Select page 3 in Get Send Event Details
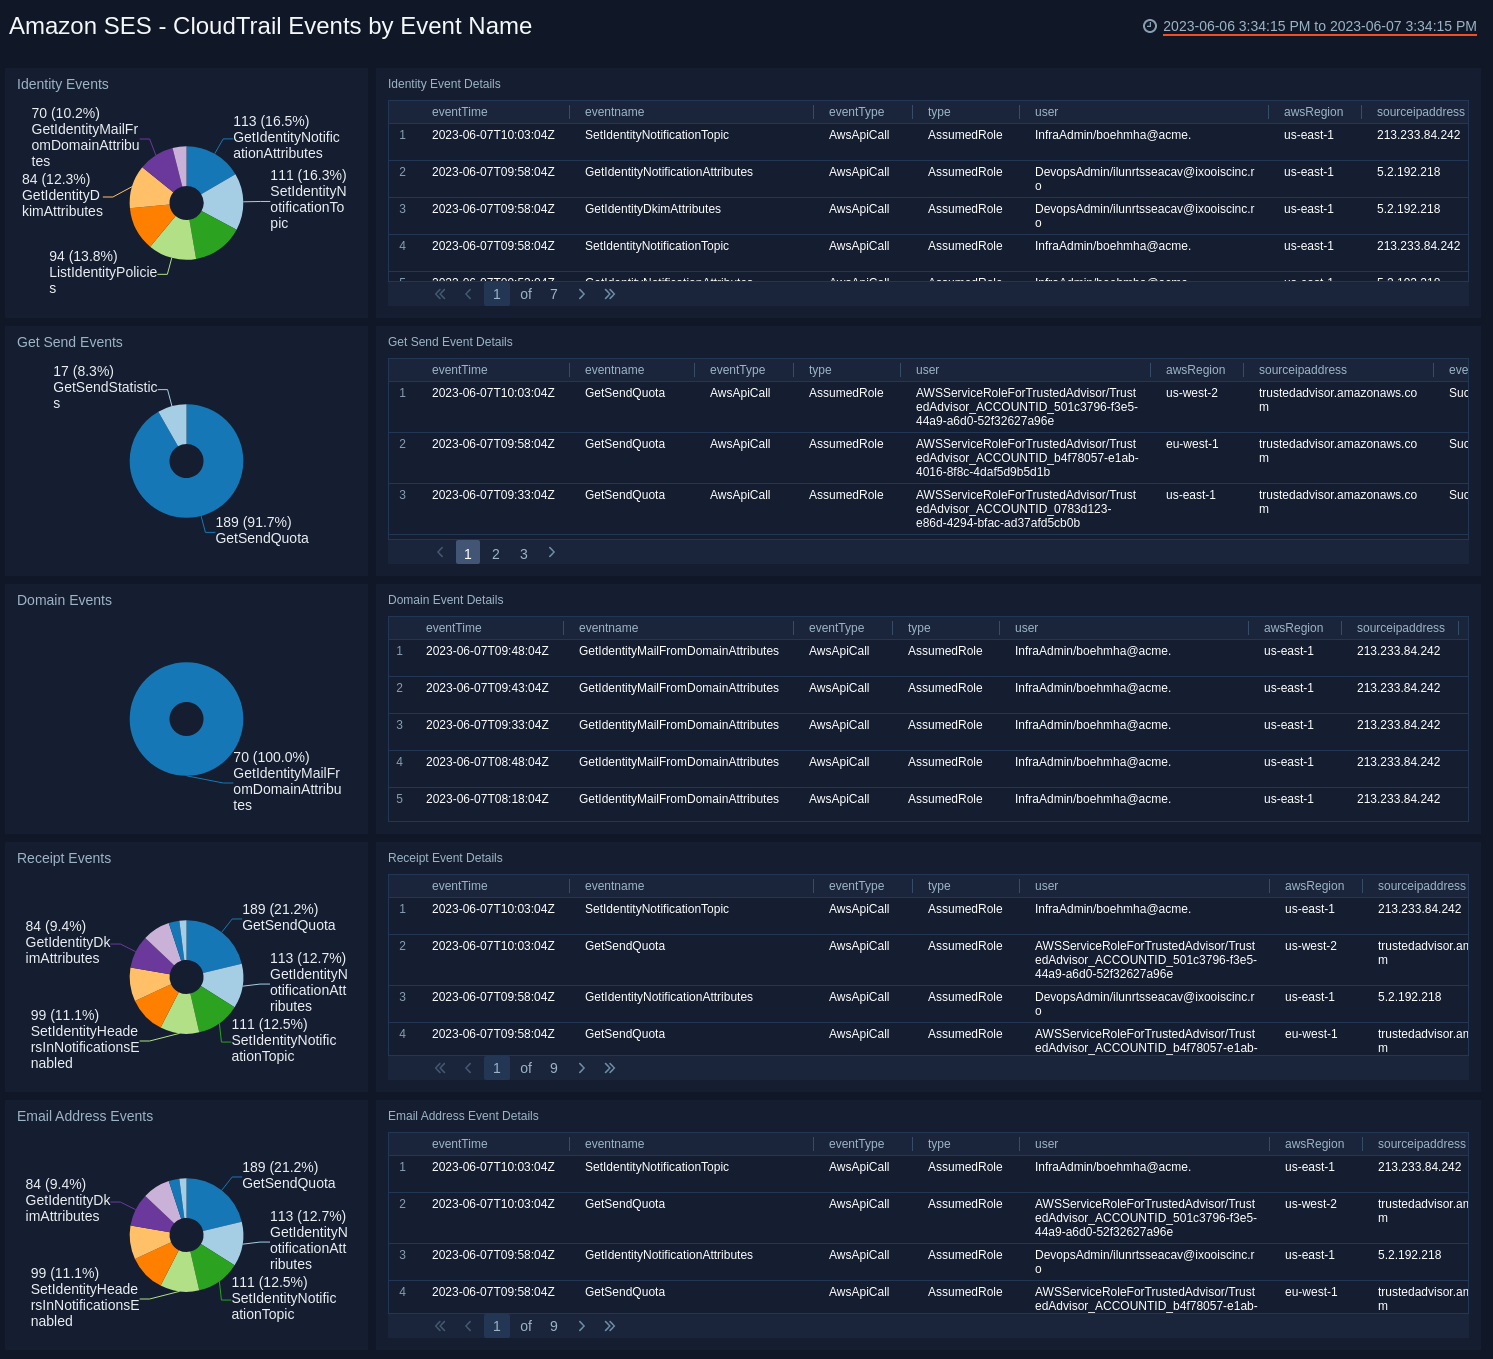 click(523, 552)
